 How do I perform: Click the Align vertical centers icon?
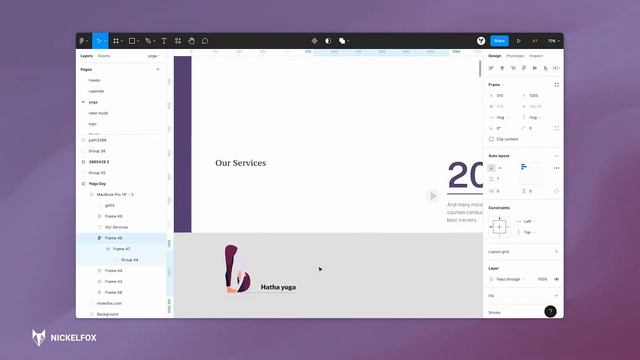coord(535,68)
